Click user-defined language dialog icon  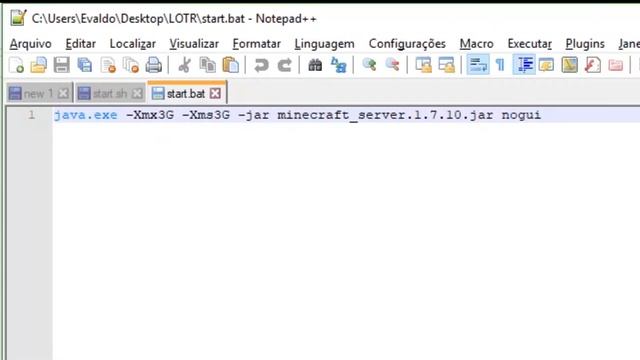(x=546, y=65)
